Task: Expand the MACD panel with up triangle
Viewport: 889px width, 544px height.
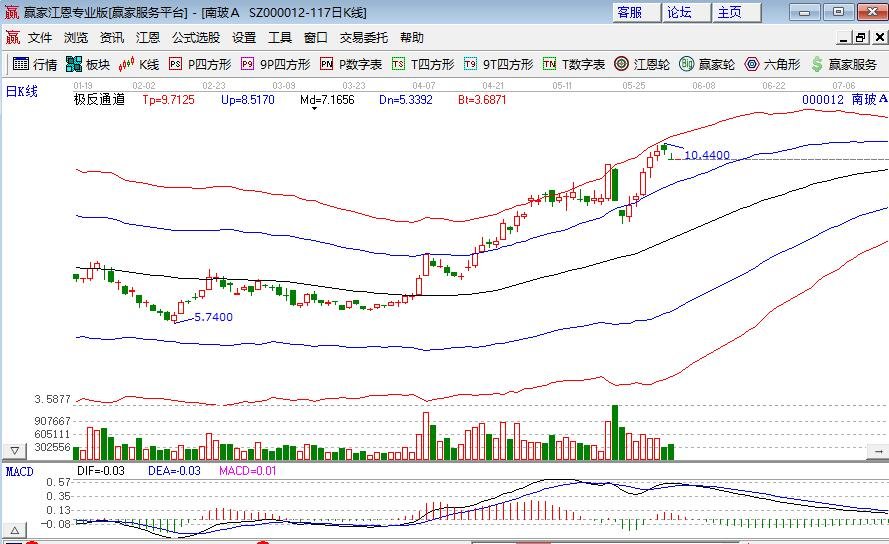Action: [15, 529]
